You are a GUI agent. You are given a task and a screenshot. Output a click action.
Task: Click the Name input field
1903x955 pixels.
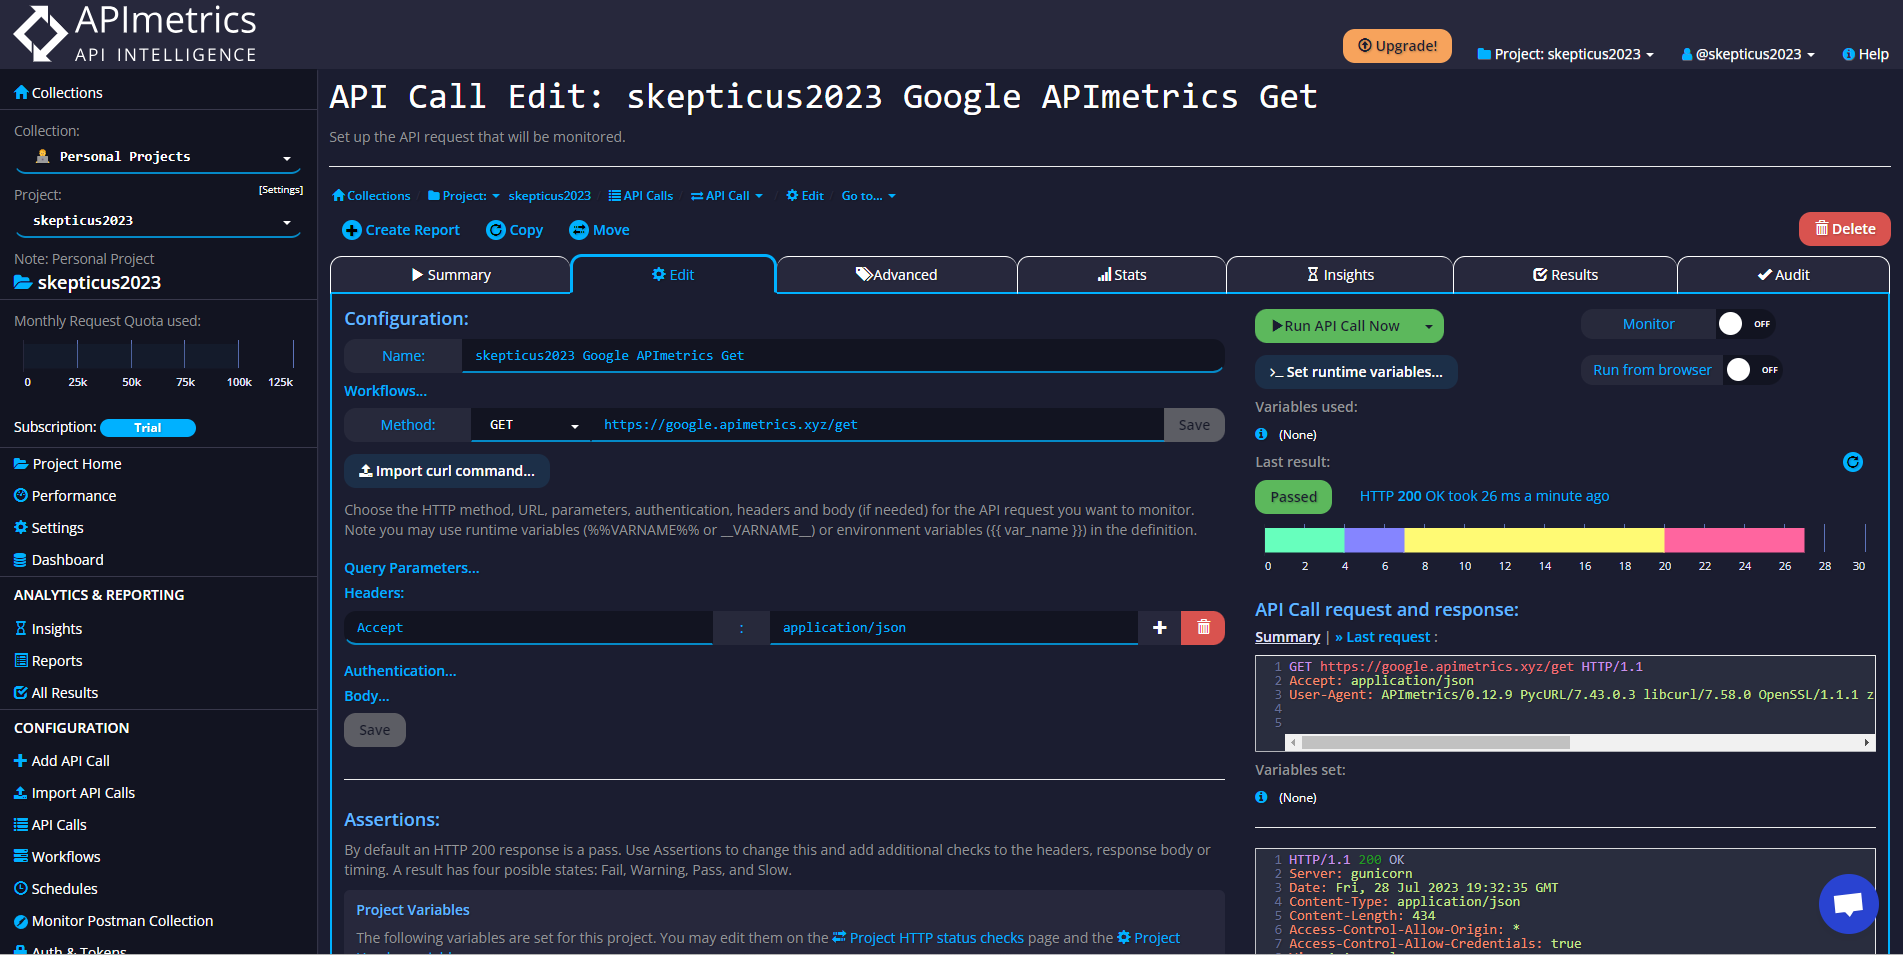click(843, 356)
